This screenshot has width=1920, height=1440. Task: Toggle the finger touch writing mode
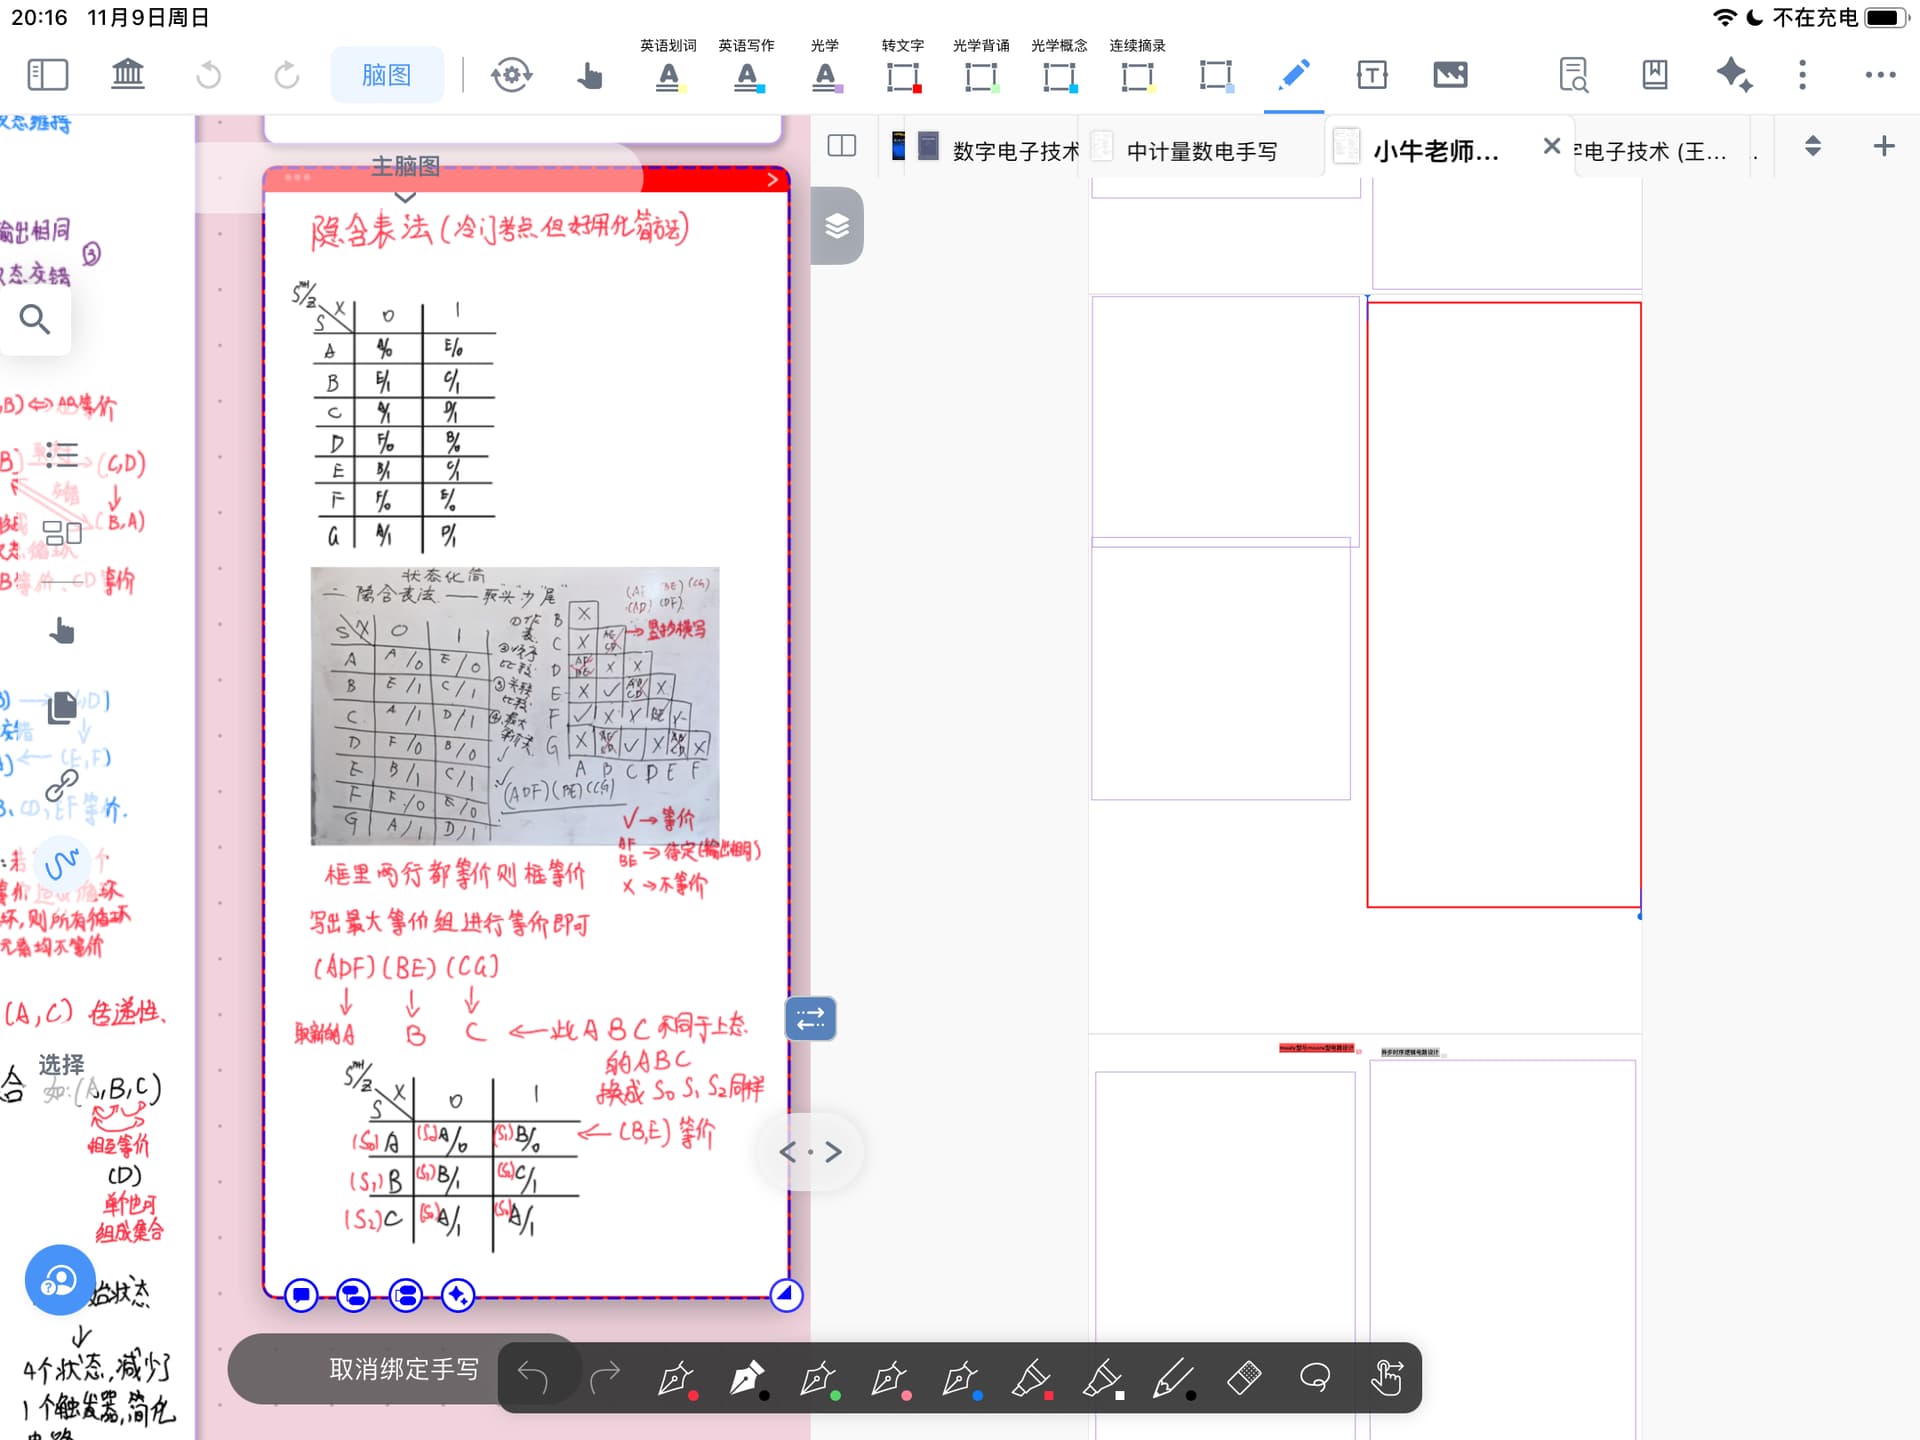point(1386,1378)
